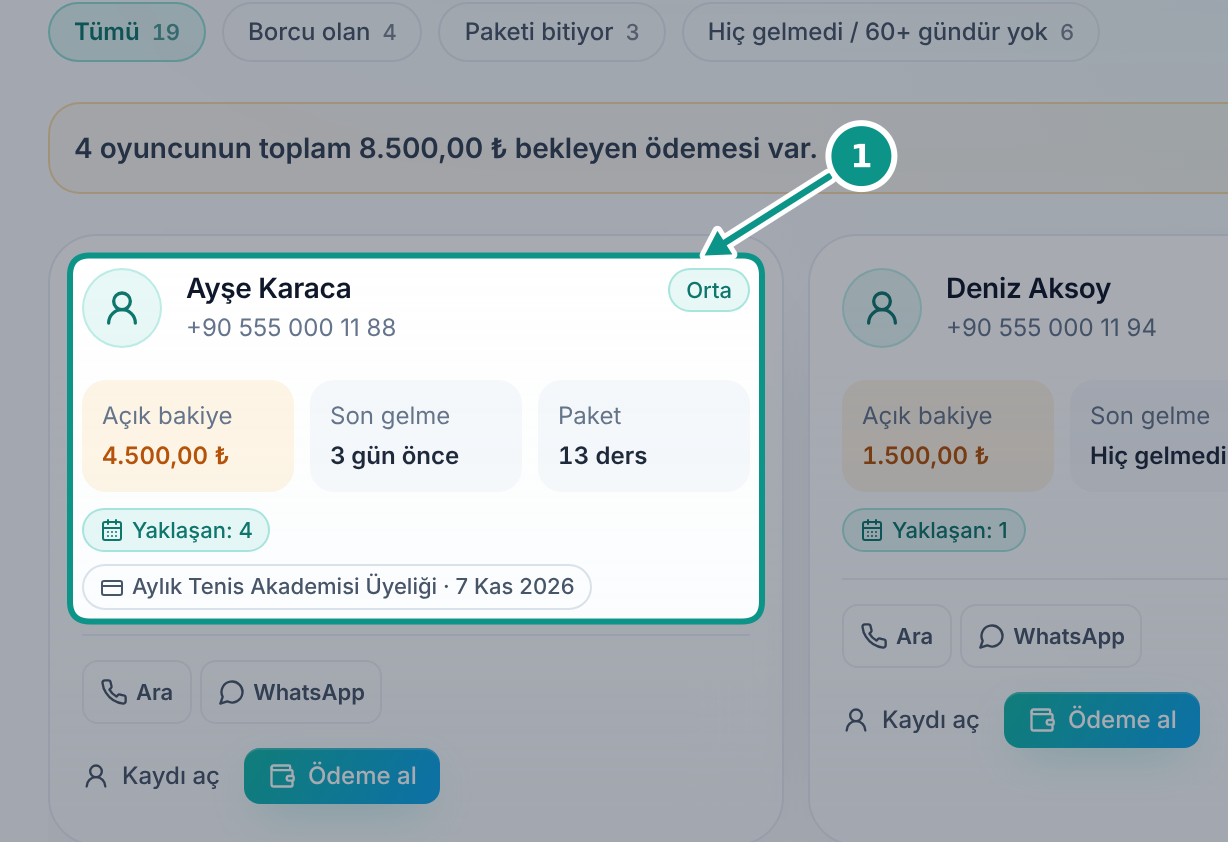Call Ayşe Karaca with Ara button
This screenshot has height=842, width=1228.
click(137, 692)
